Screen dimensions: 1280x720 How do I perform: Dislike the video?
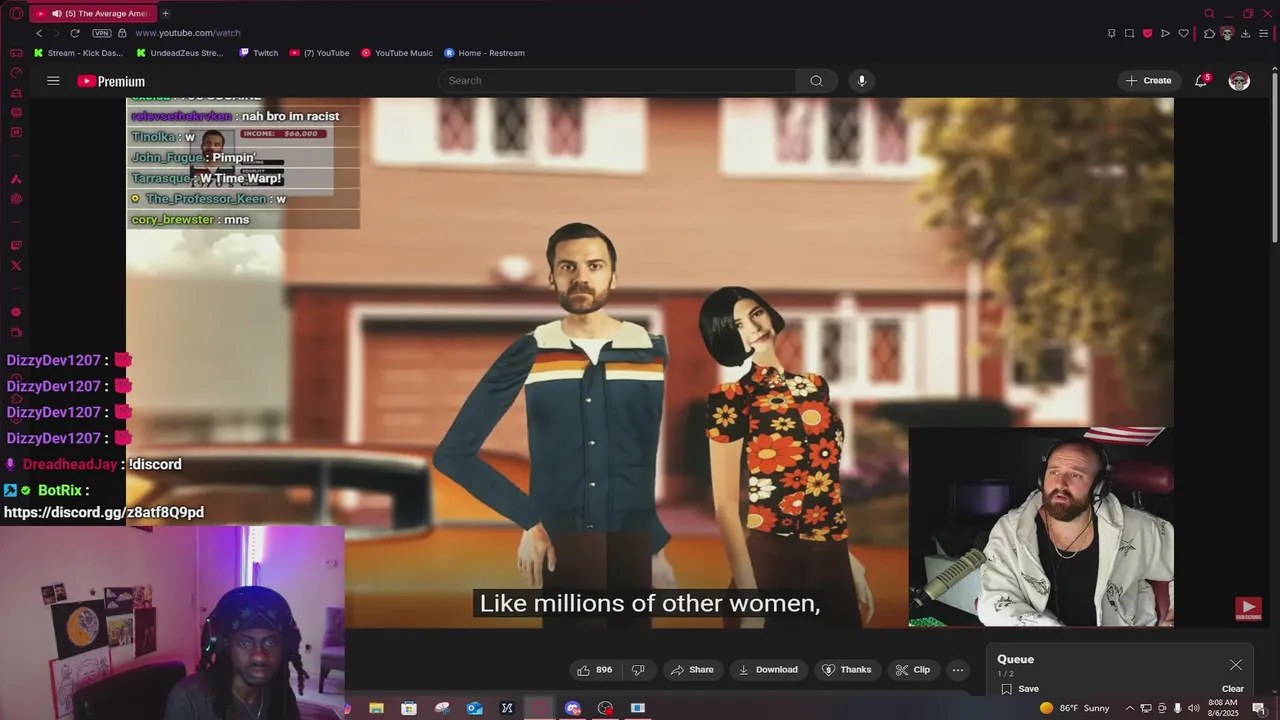638,670
